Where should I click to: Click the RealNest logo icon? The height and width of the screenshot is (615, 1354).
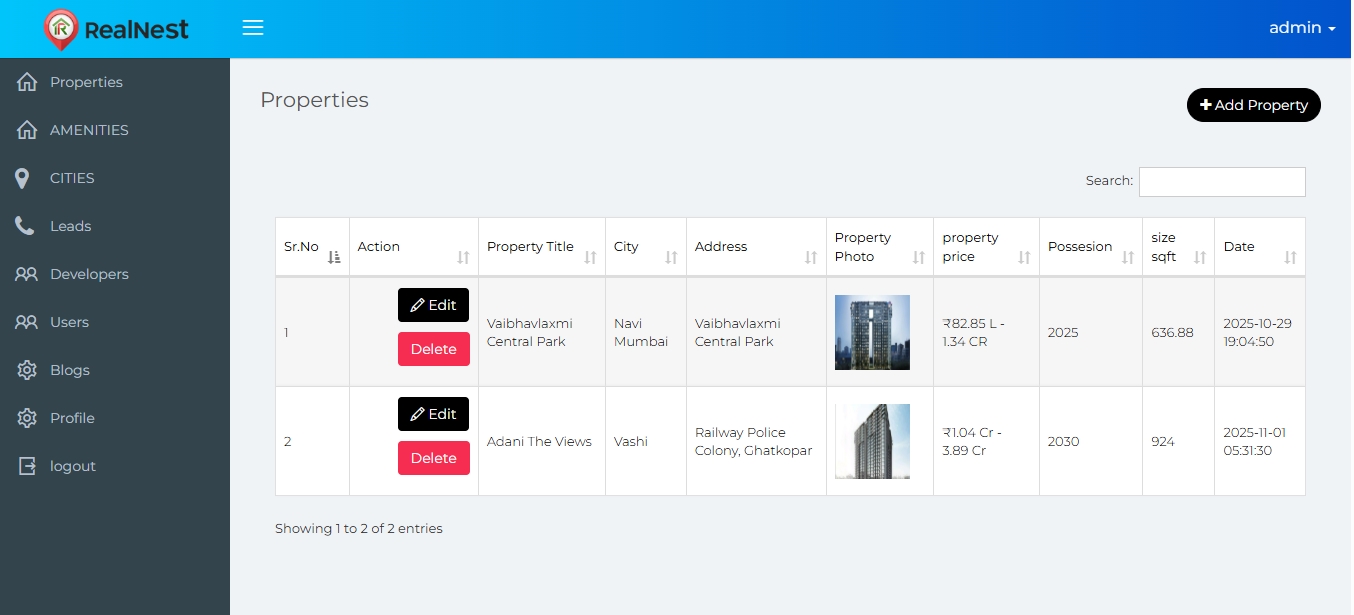pos(61,29)
